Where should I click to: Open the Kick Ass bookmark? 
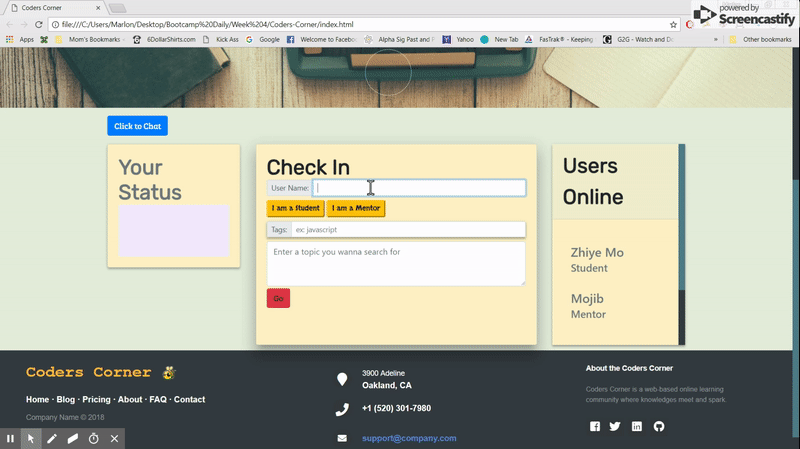coord(221,39)
